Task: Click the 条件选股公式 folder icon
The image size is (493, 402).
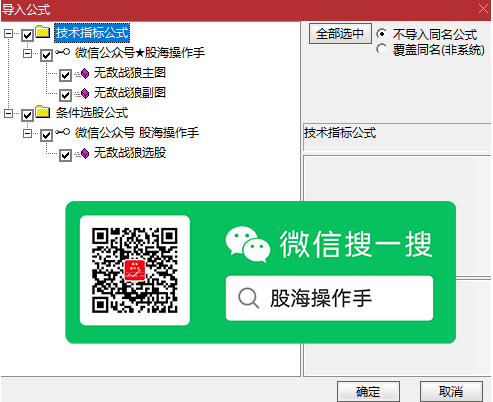Action: [43, 112]
